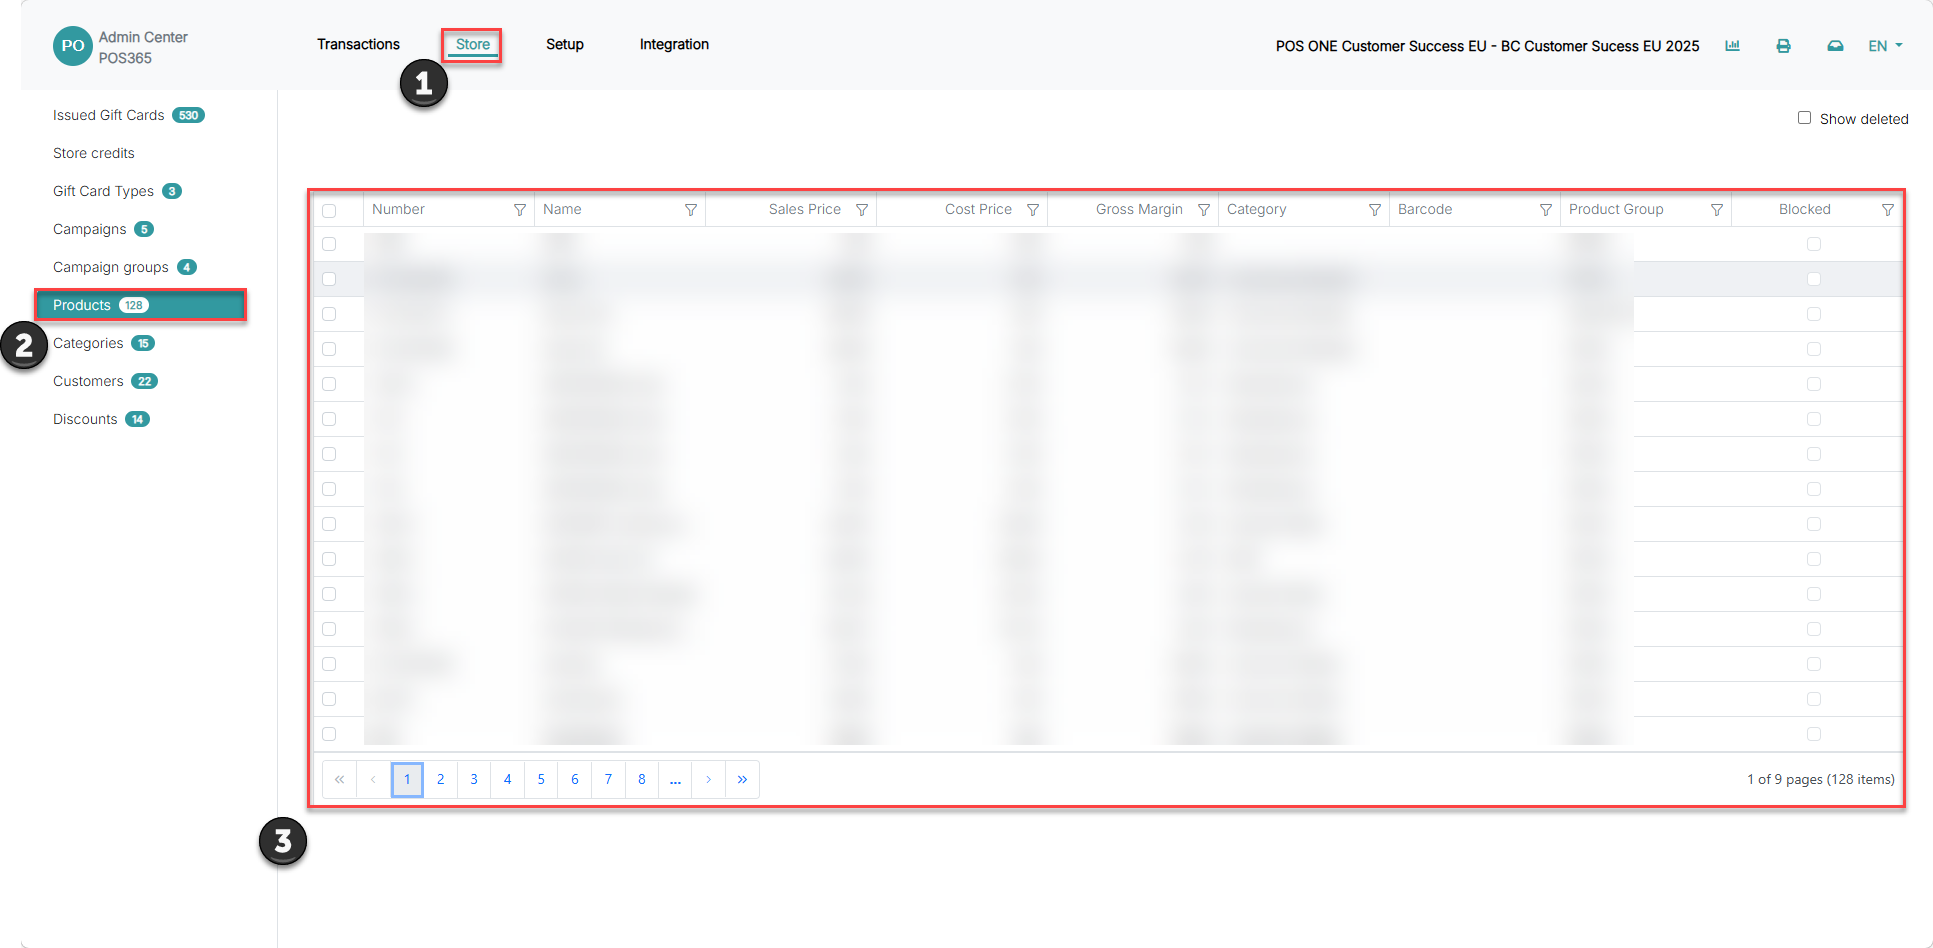Click the Admin Center POS365 label
This screenshot has height=948, width=1933.
(x=143, y=47)
